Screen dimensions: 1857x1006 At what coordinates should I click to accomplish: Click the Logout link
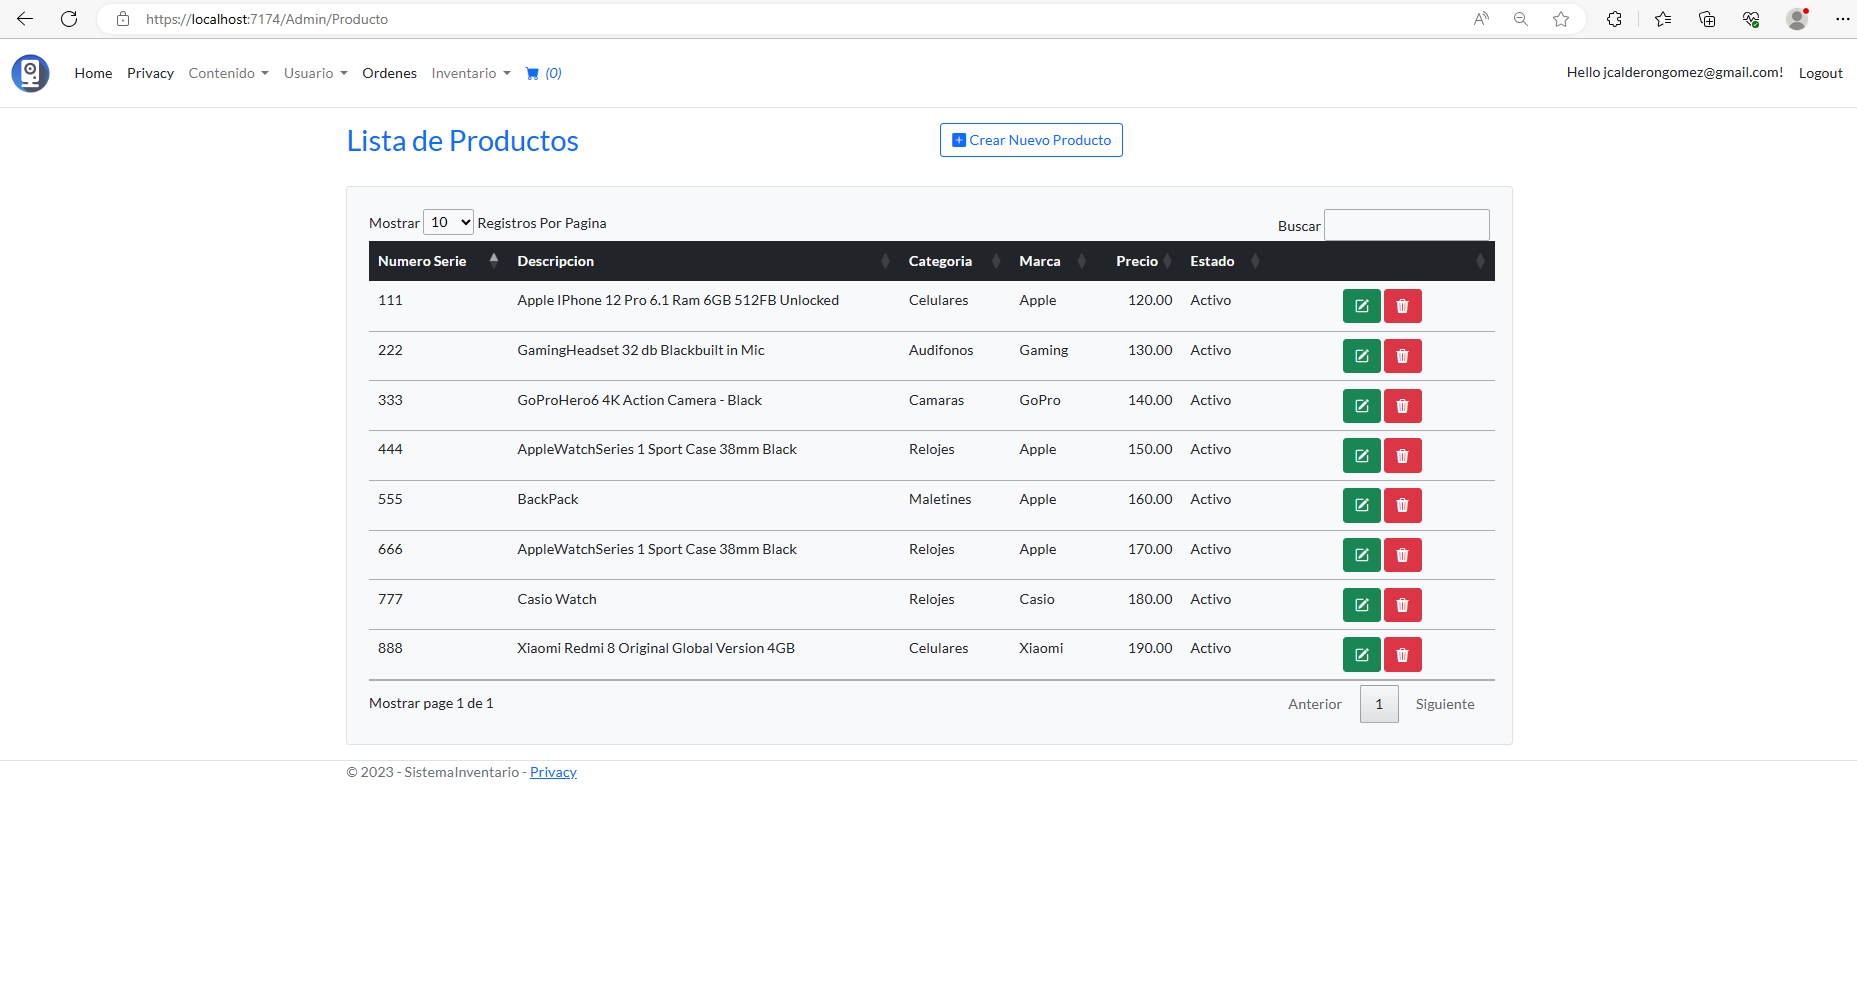[1820, 73]
